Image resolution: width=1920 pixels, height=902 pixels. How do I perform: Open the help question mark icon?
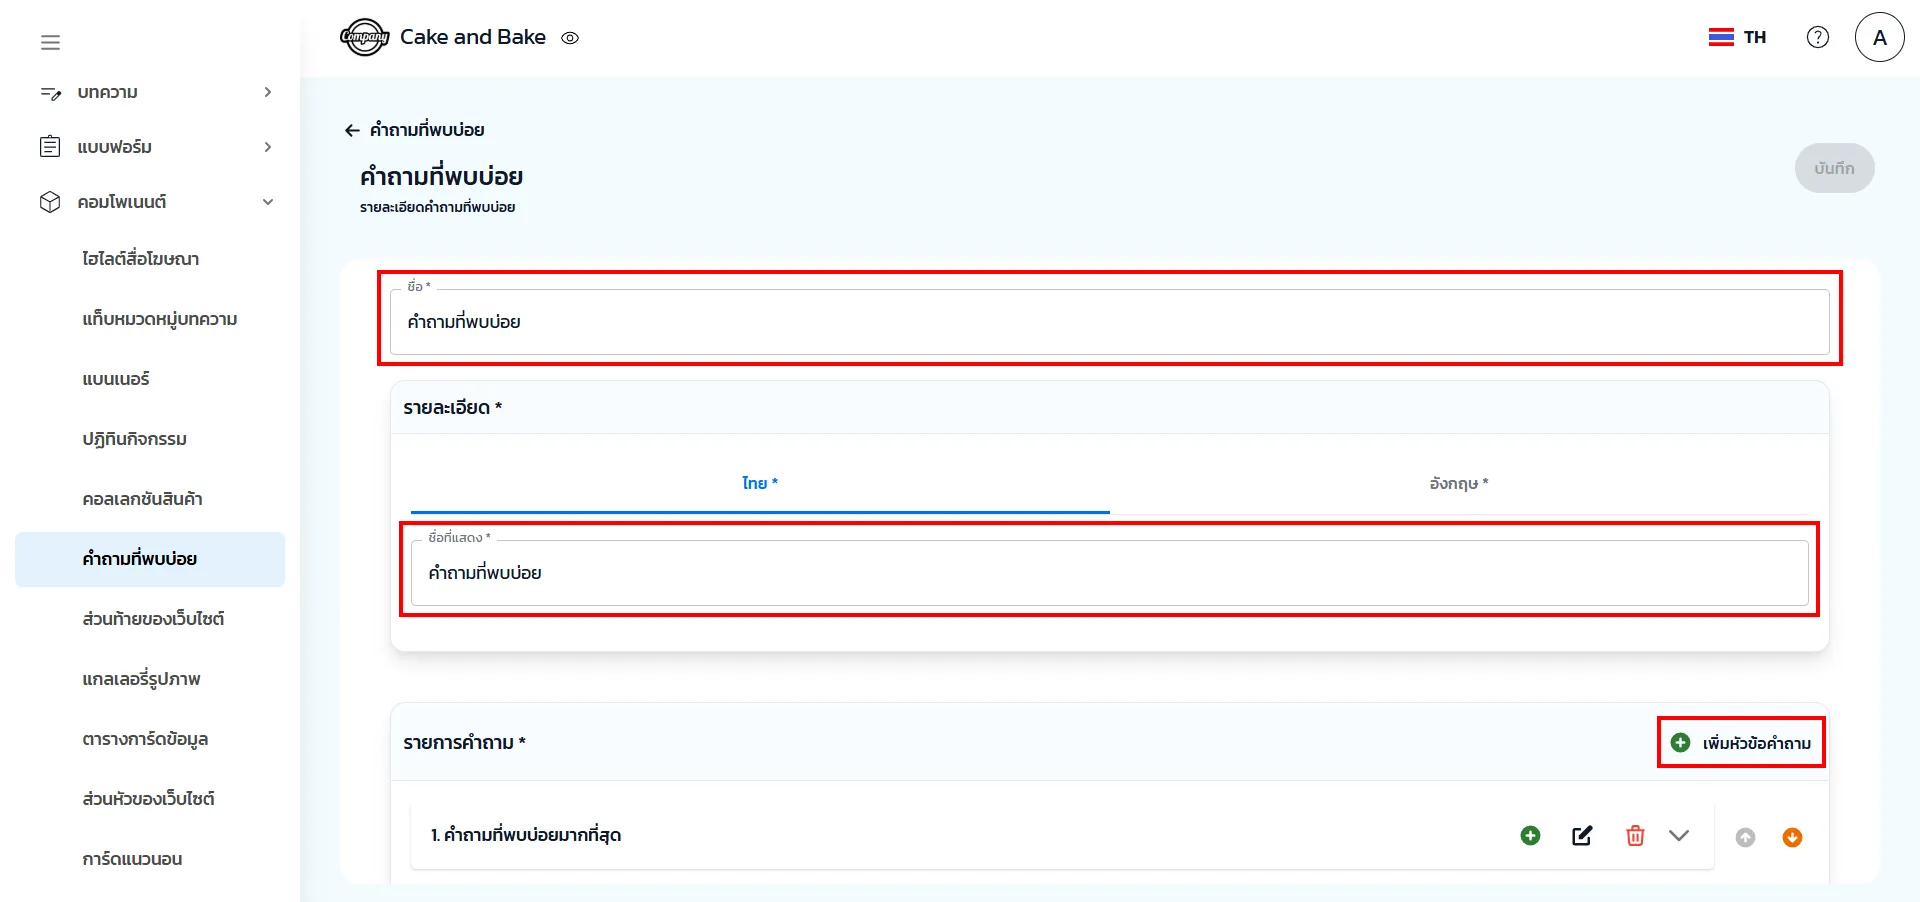tap(1817, 37)
